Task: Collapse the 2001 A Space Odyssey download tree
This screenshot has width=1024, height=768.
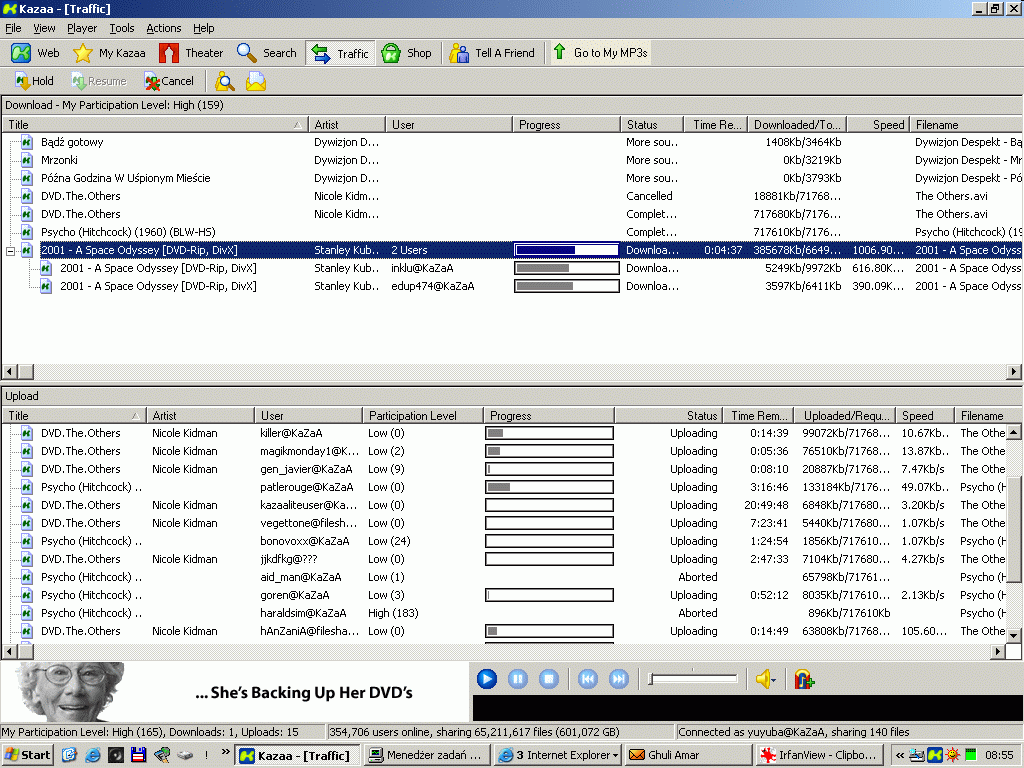Action: coord(10,251)
